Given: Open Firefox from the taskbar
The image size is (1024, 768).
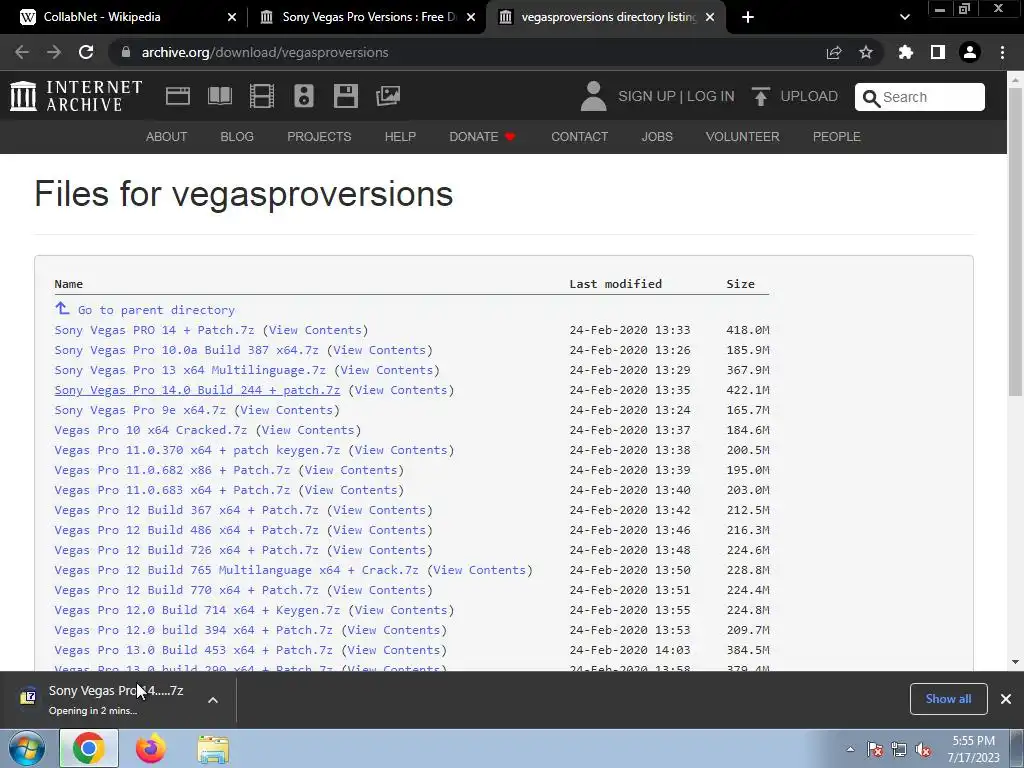Looking at the screenshot, I should point(151,749).
